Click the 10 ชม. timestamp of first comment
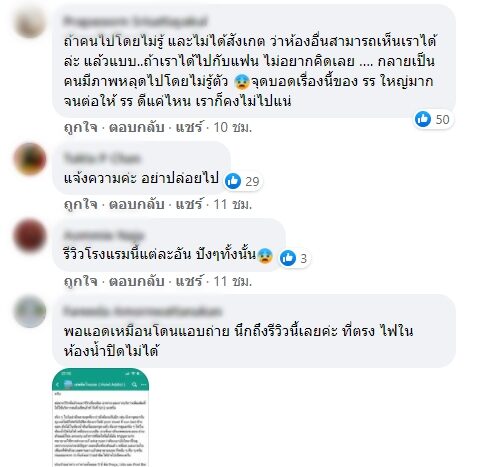 pos(232,127)
